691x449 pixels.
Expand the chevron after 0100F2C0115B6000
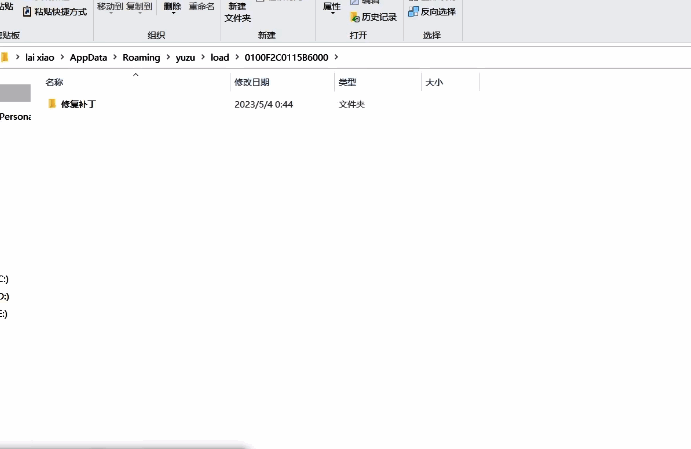point(336,57)
